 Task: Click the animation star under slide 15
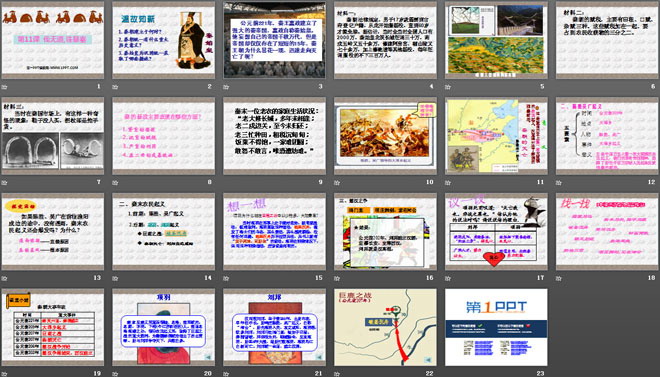click(226, 278)
